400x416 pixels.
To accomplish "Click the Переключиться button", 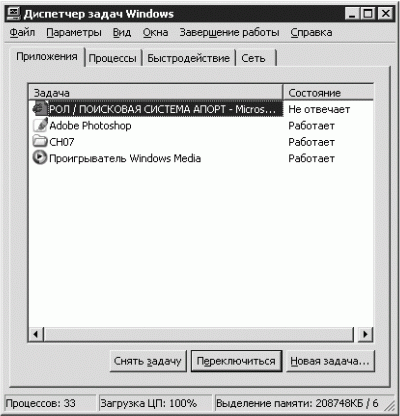I will click(236, 361).
